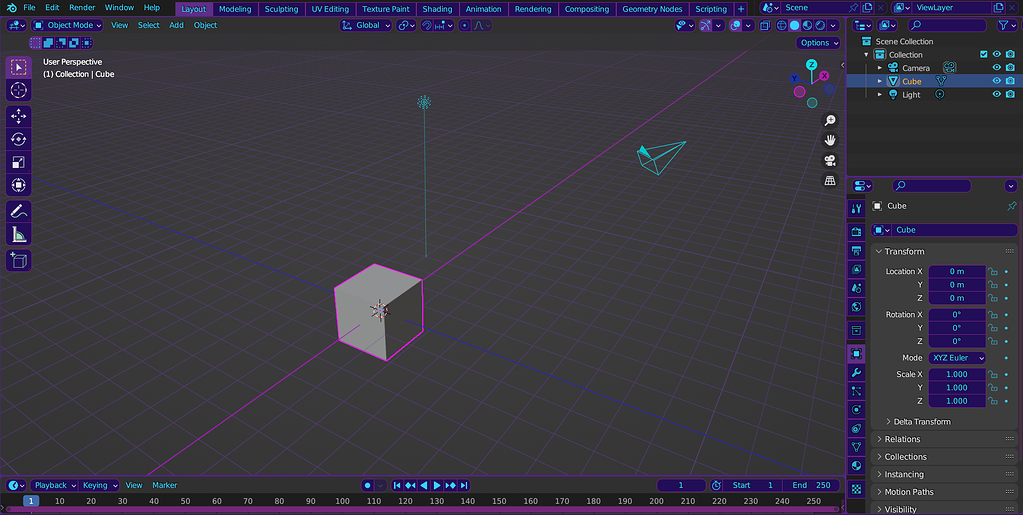Open the World properties tab
Image resolution: width=1023 pixels, height=515 pixels.
tap(857, 307)
